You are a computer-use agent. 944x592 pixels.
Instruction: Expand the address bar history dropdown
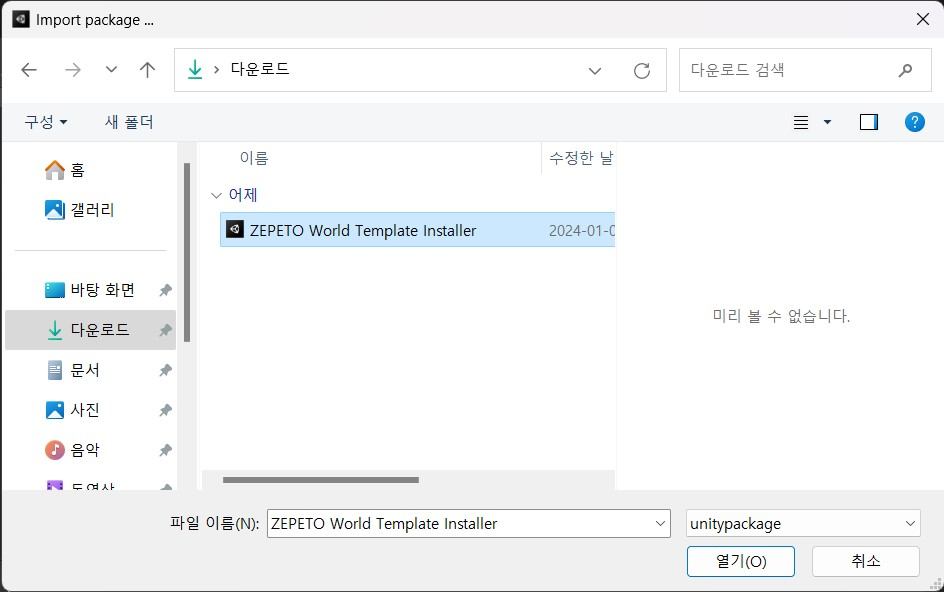click(595, 71)
